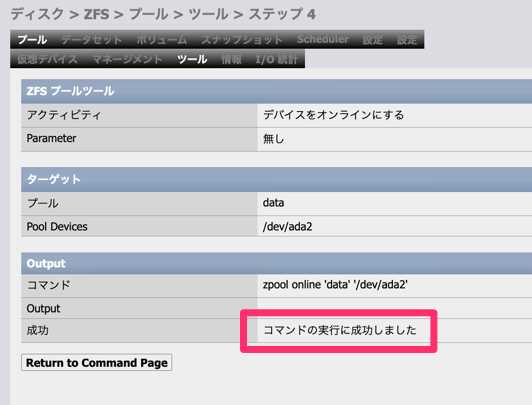The image size is (532, 405).
Task: Select the /dev/ada2 pool device value
Action: pos(287,227)
